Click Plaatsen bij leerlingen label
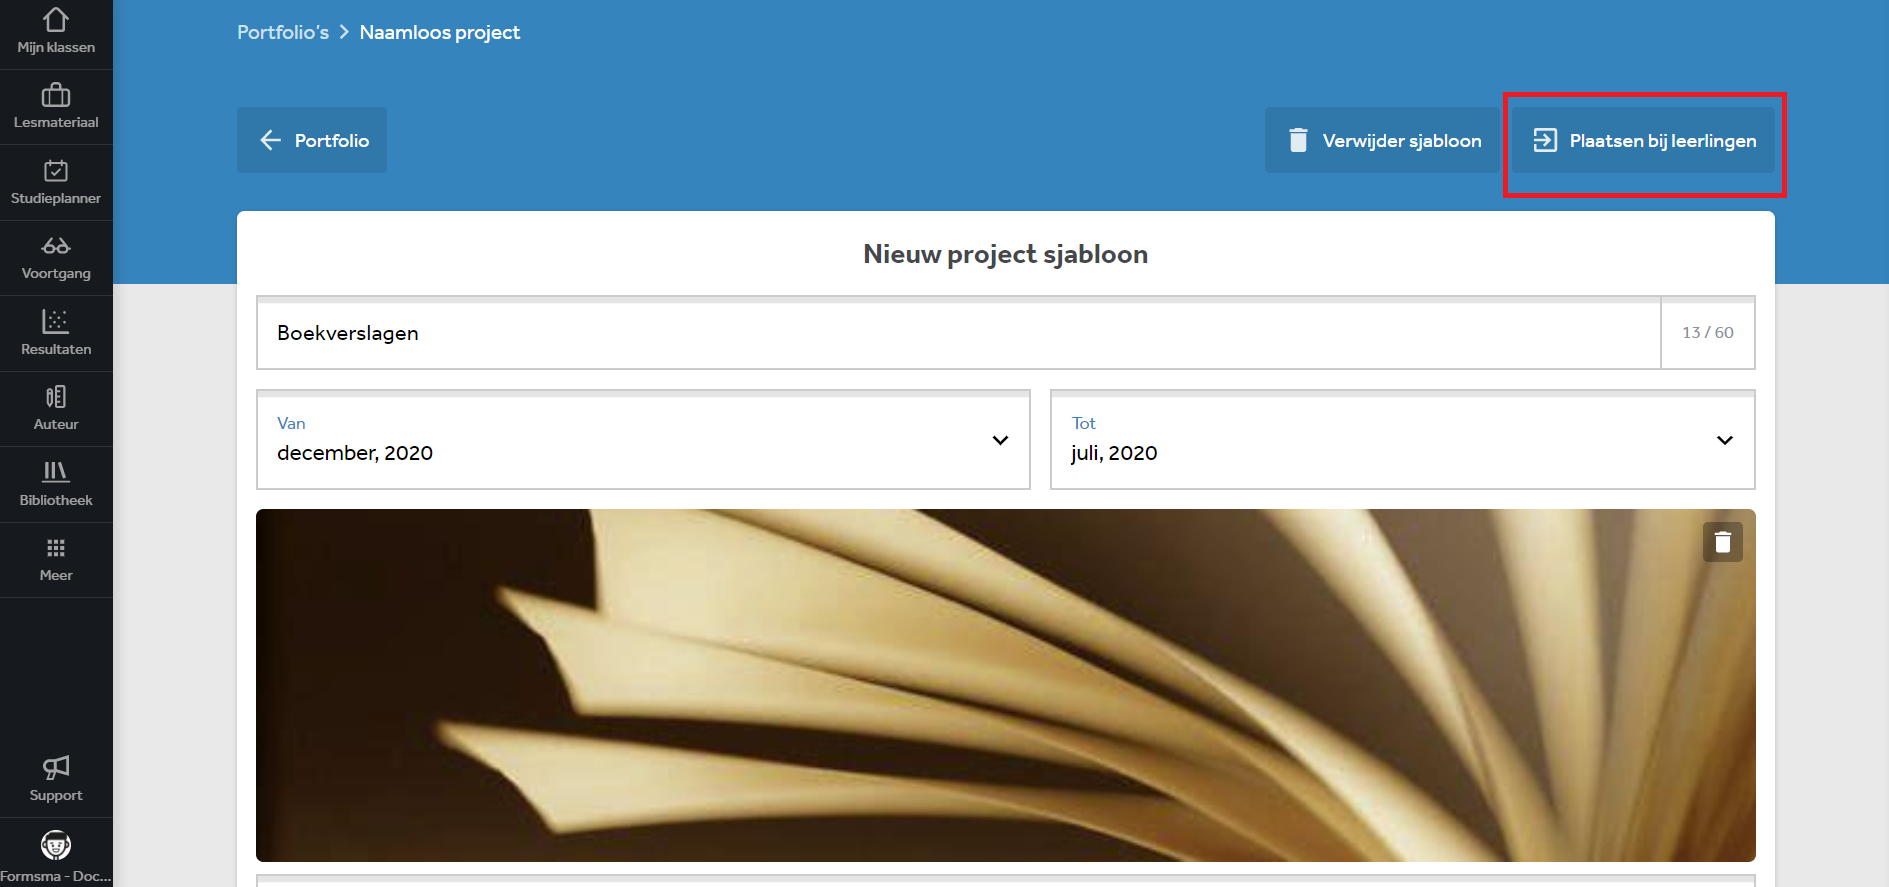This screenshot has height=887, width=1889. (1663, 141)
